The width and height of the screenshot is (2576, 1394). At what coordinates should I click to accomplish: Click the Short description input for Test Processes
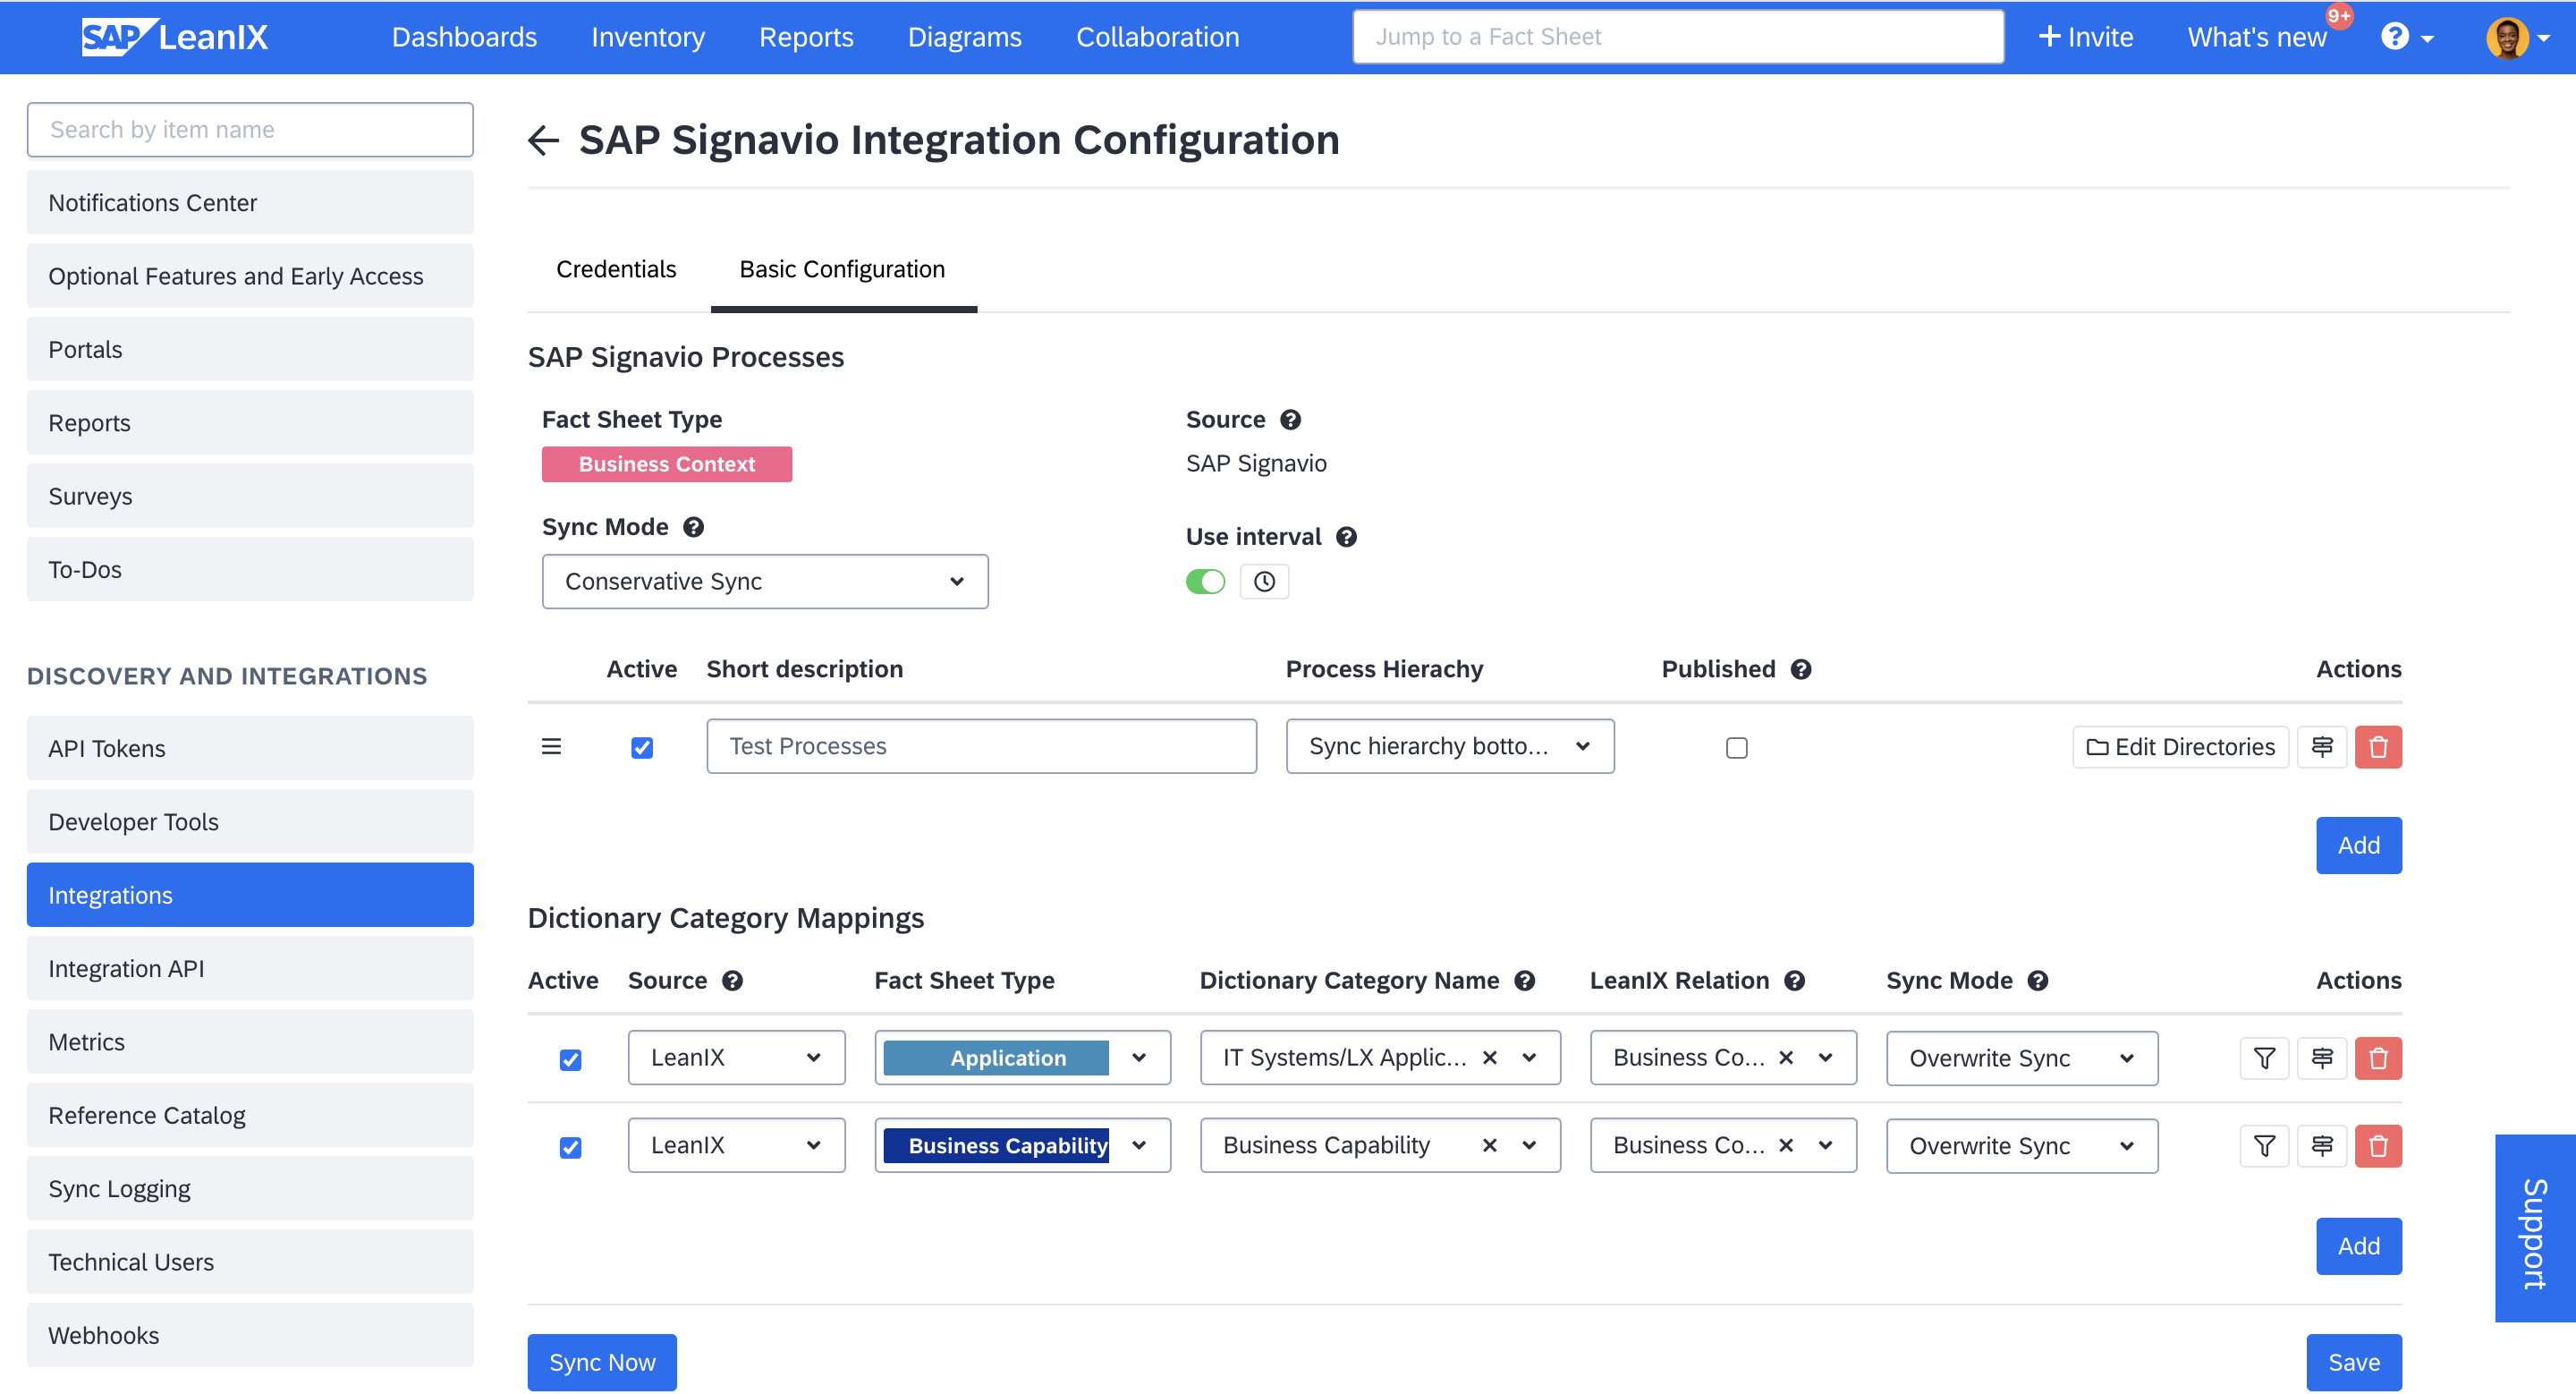[982, 745]
